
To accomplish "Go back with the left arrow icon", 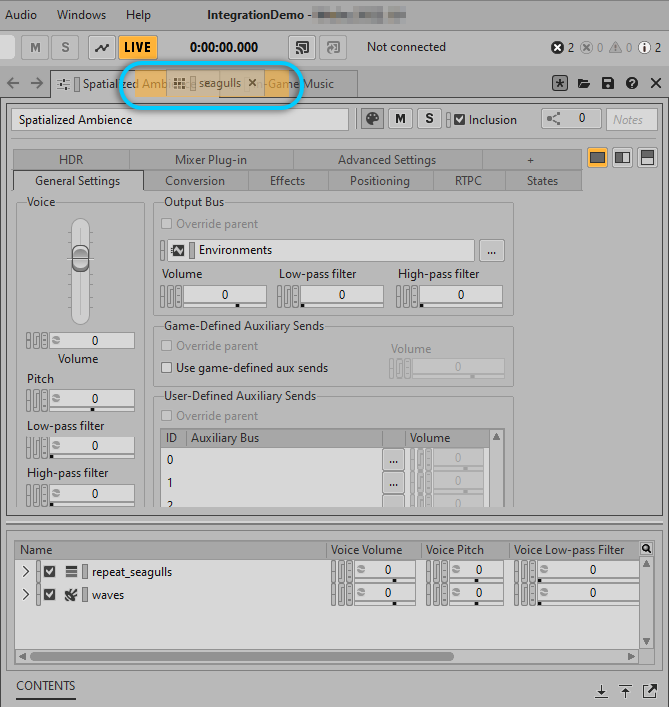I will [x=14, y=84].
